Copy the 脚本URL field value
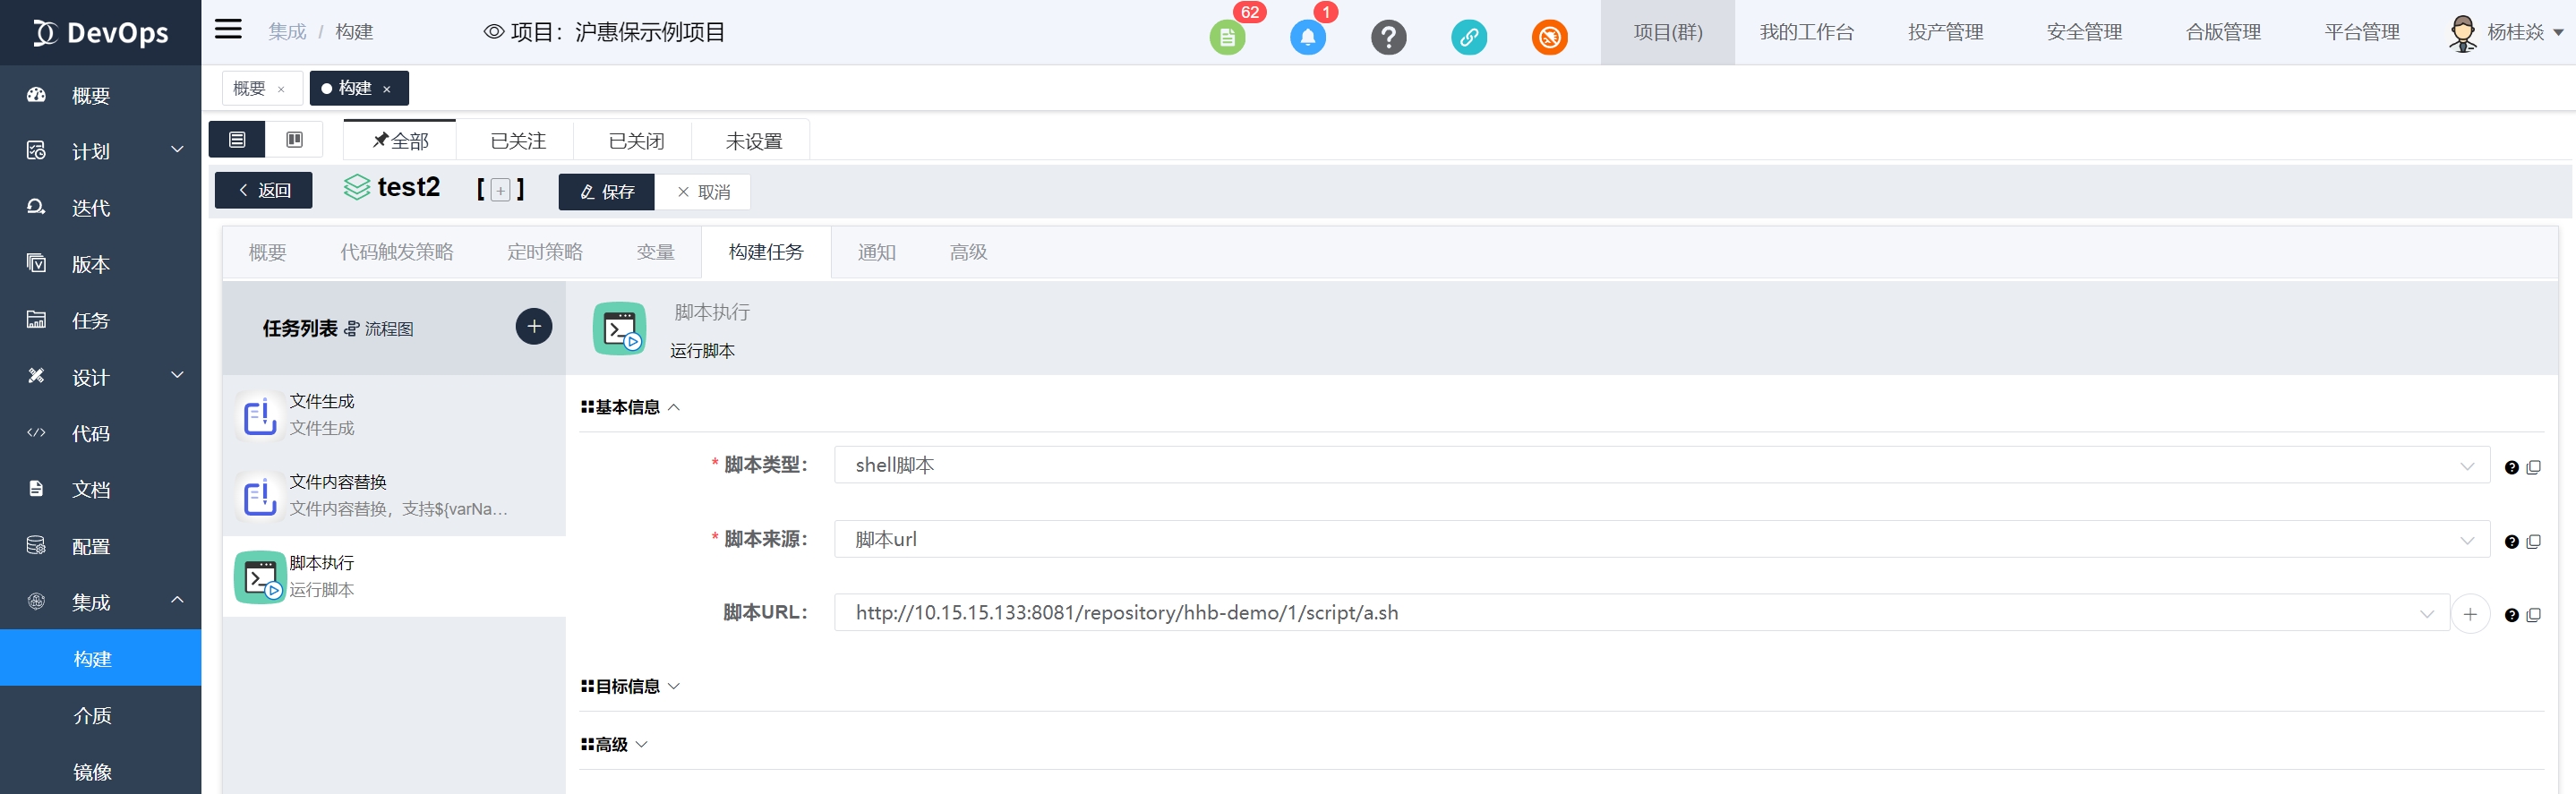The height and width of the screenshot is (794, 2576). (x=2533, y=615)
